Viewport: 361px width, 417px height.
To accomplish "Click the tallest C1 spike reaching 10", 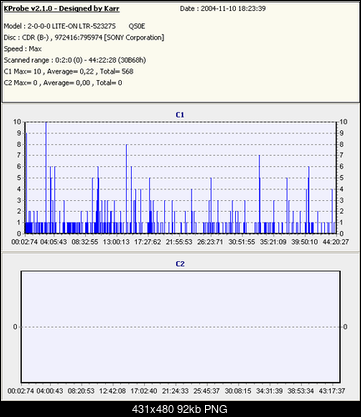I will pos(46,178).
